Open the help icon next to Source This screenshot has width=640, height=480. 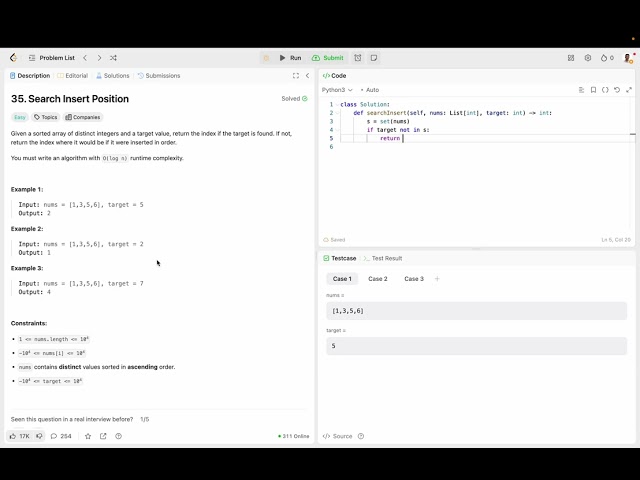point(361,436)
